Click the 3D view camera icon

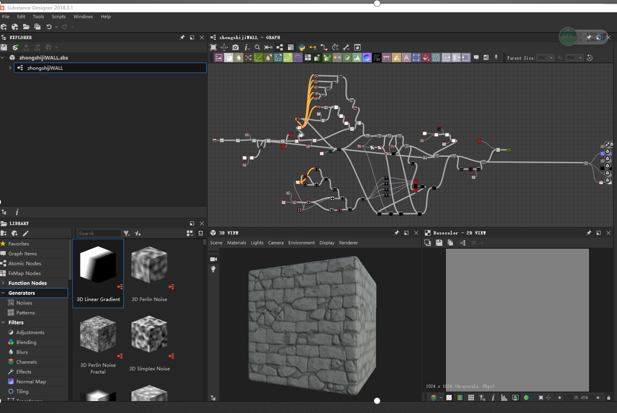click(x=213, y=259)
